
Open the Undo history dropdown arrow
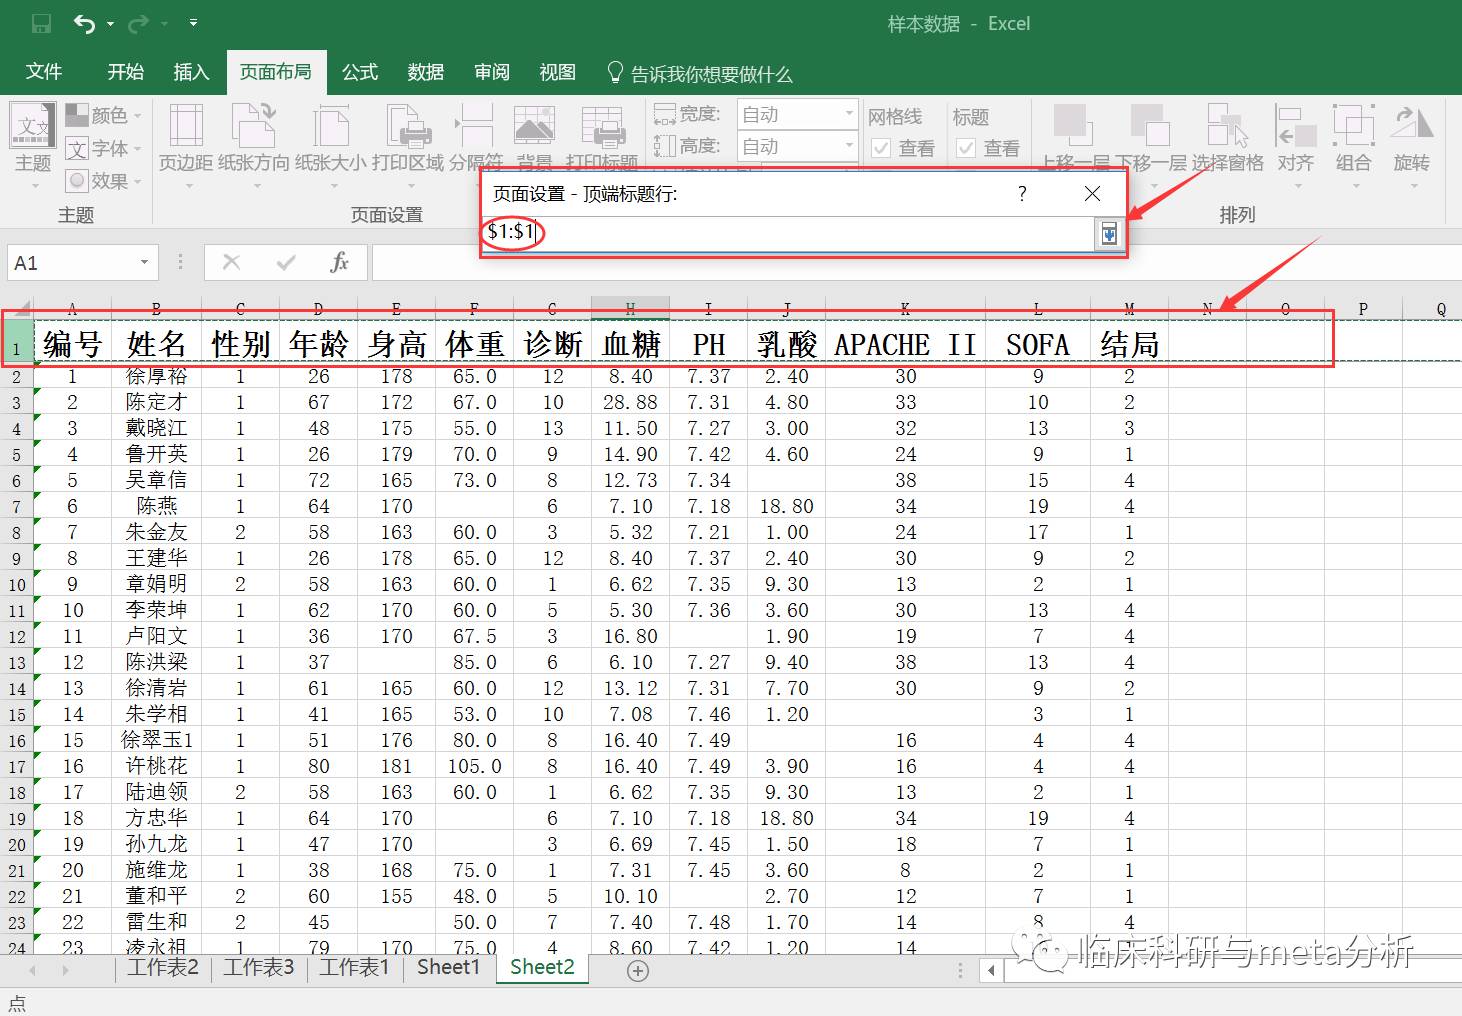[110, 23]
